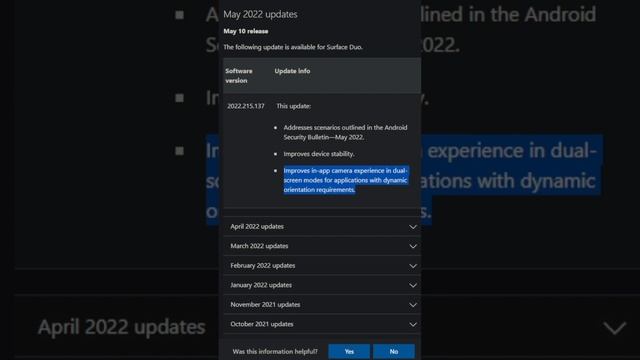Click 'This update:' text
Screen dimensions: 640x360
[x=293, y=106]
